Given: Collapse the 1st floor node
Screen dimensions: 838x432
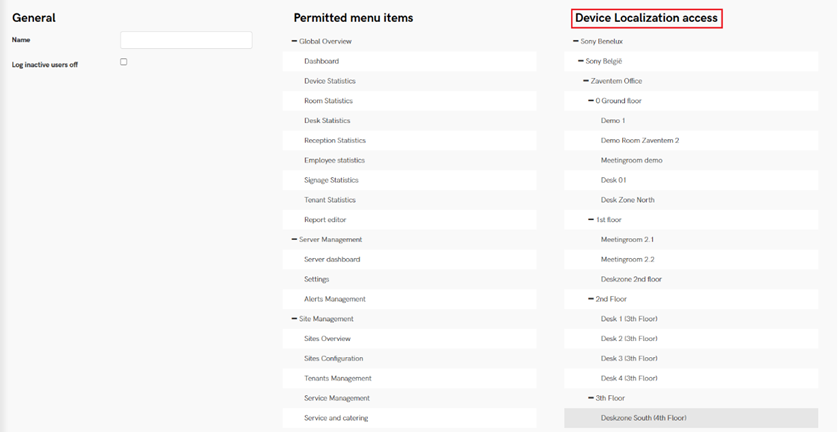Looking at the screenshot, I should [591, 220].
